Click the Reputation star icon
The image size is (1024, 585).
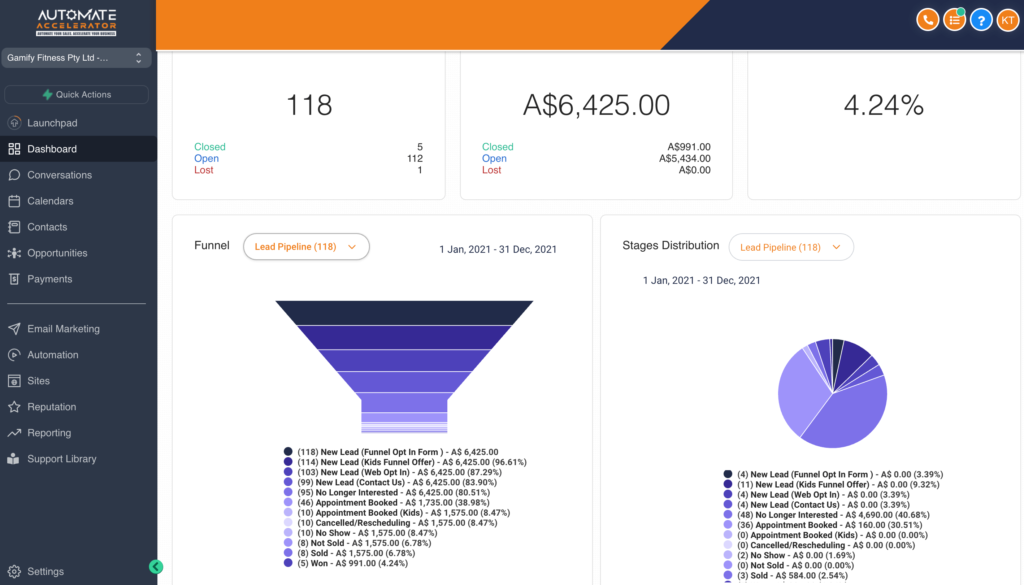tap(14, 407)
